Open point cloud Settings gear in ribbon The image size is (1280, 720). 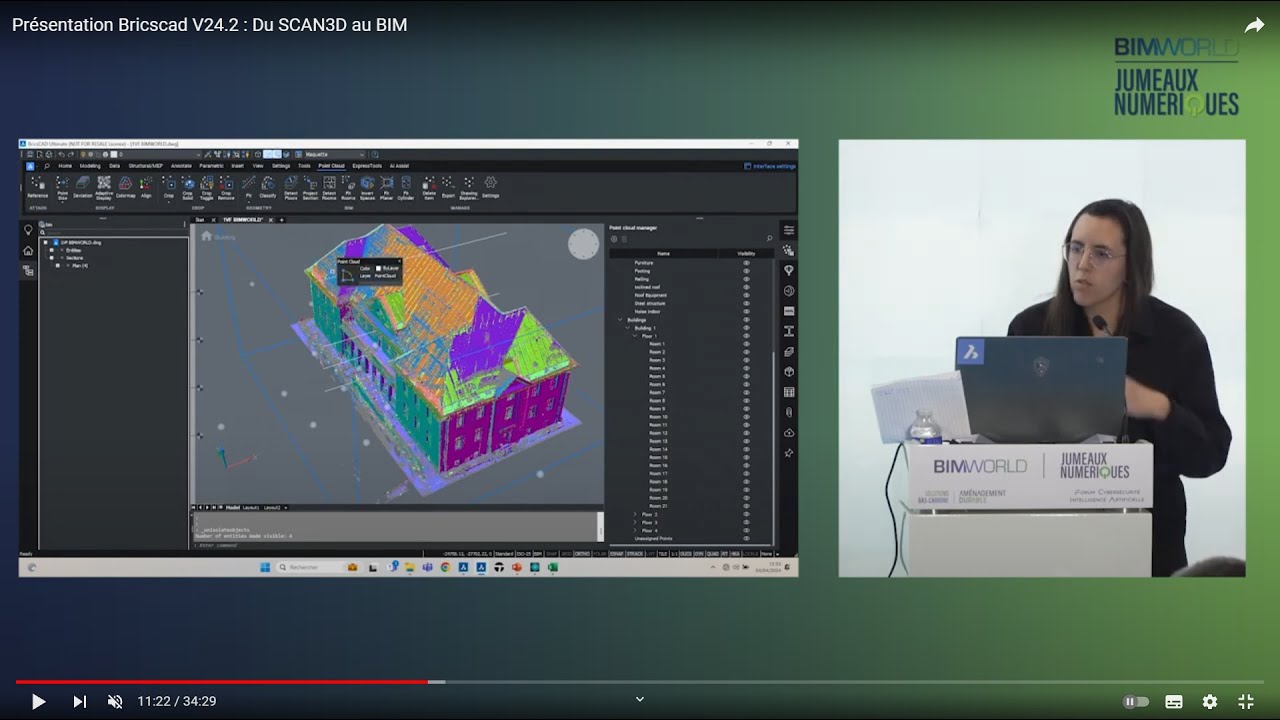[490, 187]
